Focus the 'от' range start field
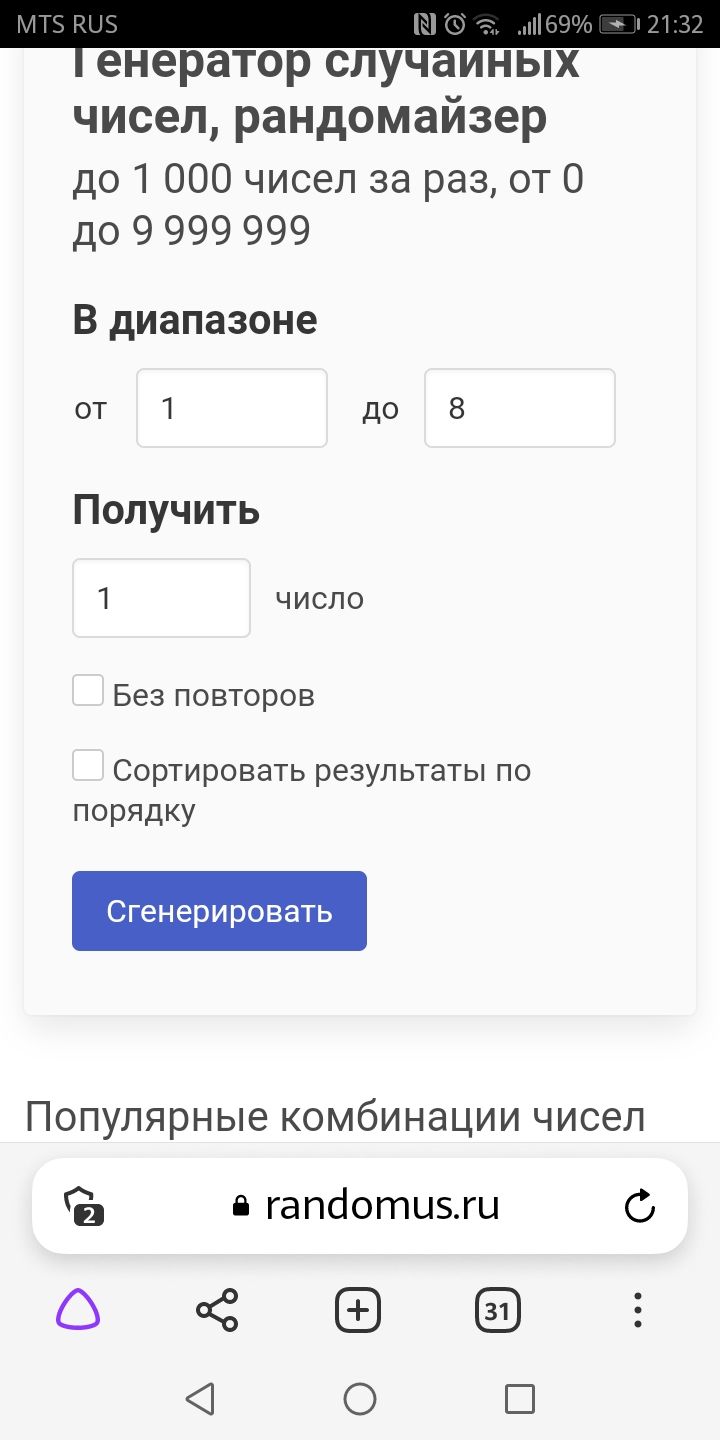This screenshot has width=720, height=1440. (x=232, y=408)
